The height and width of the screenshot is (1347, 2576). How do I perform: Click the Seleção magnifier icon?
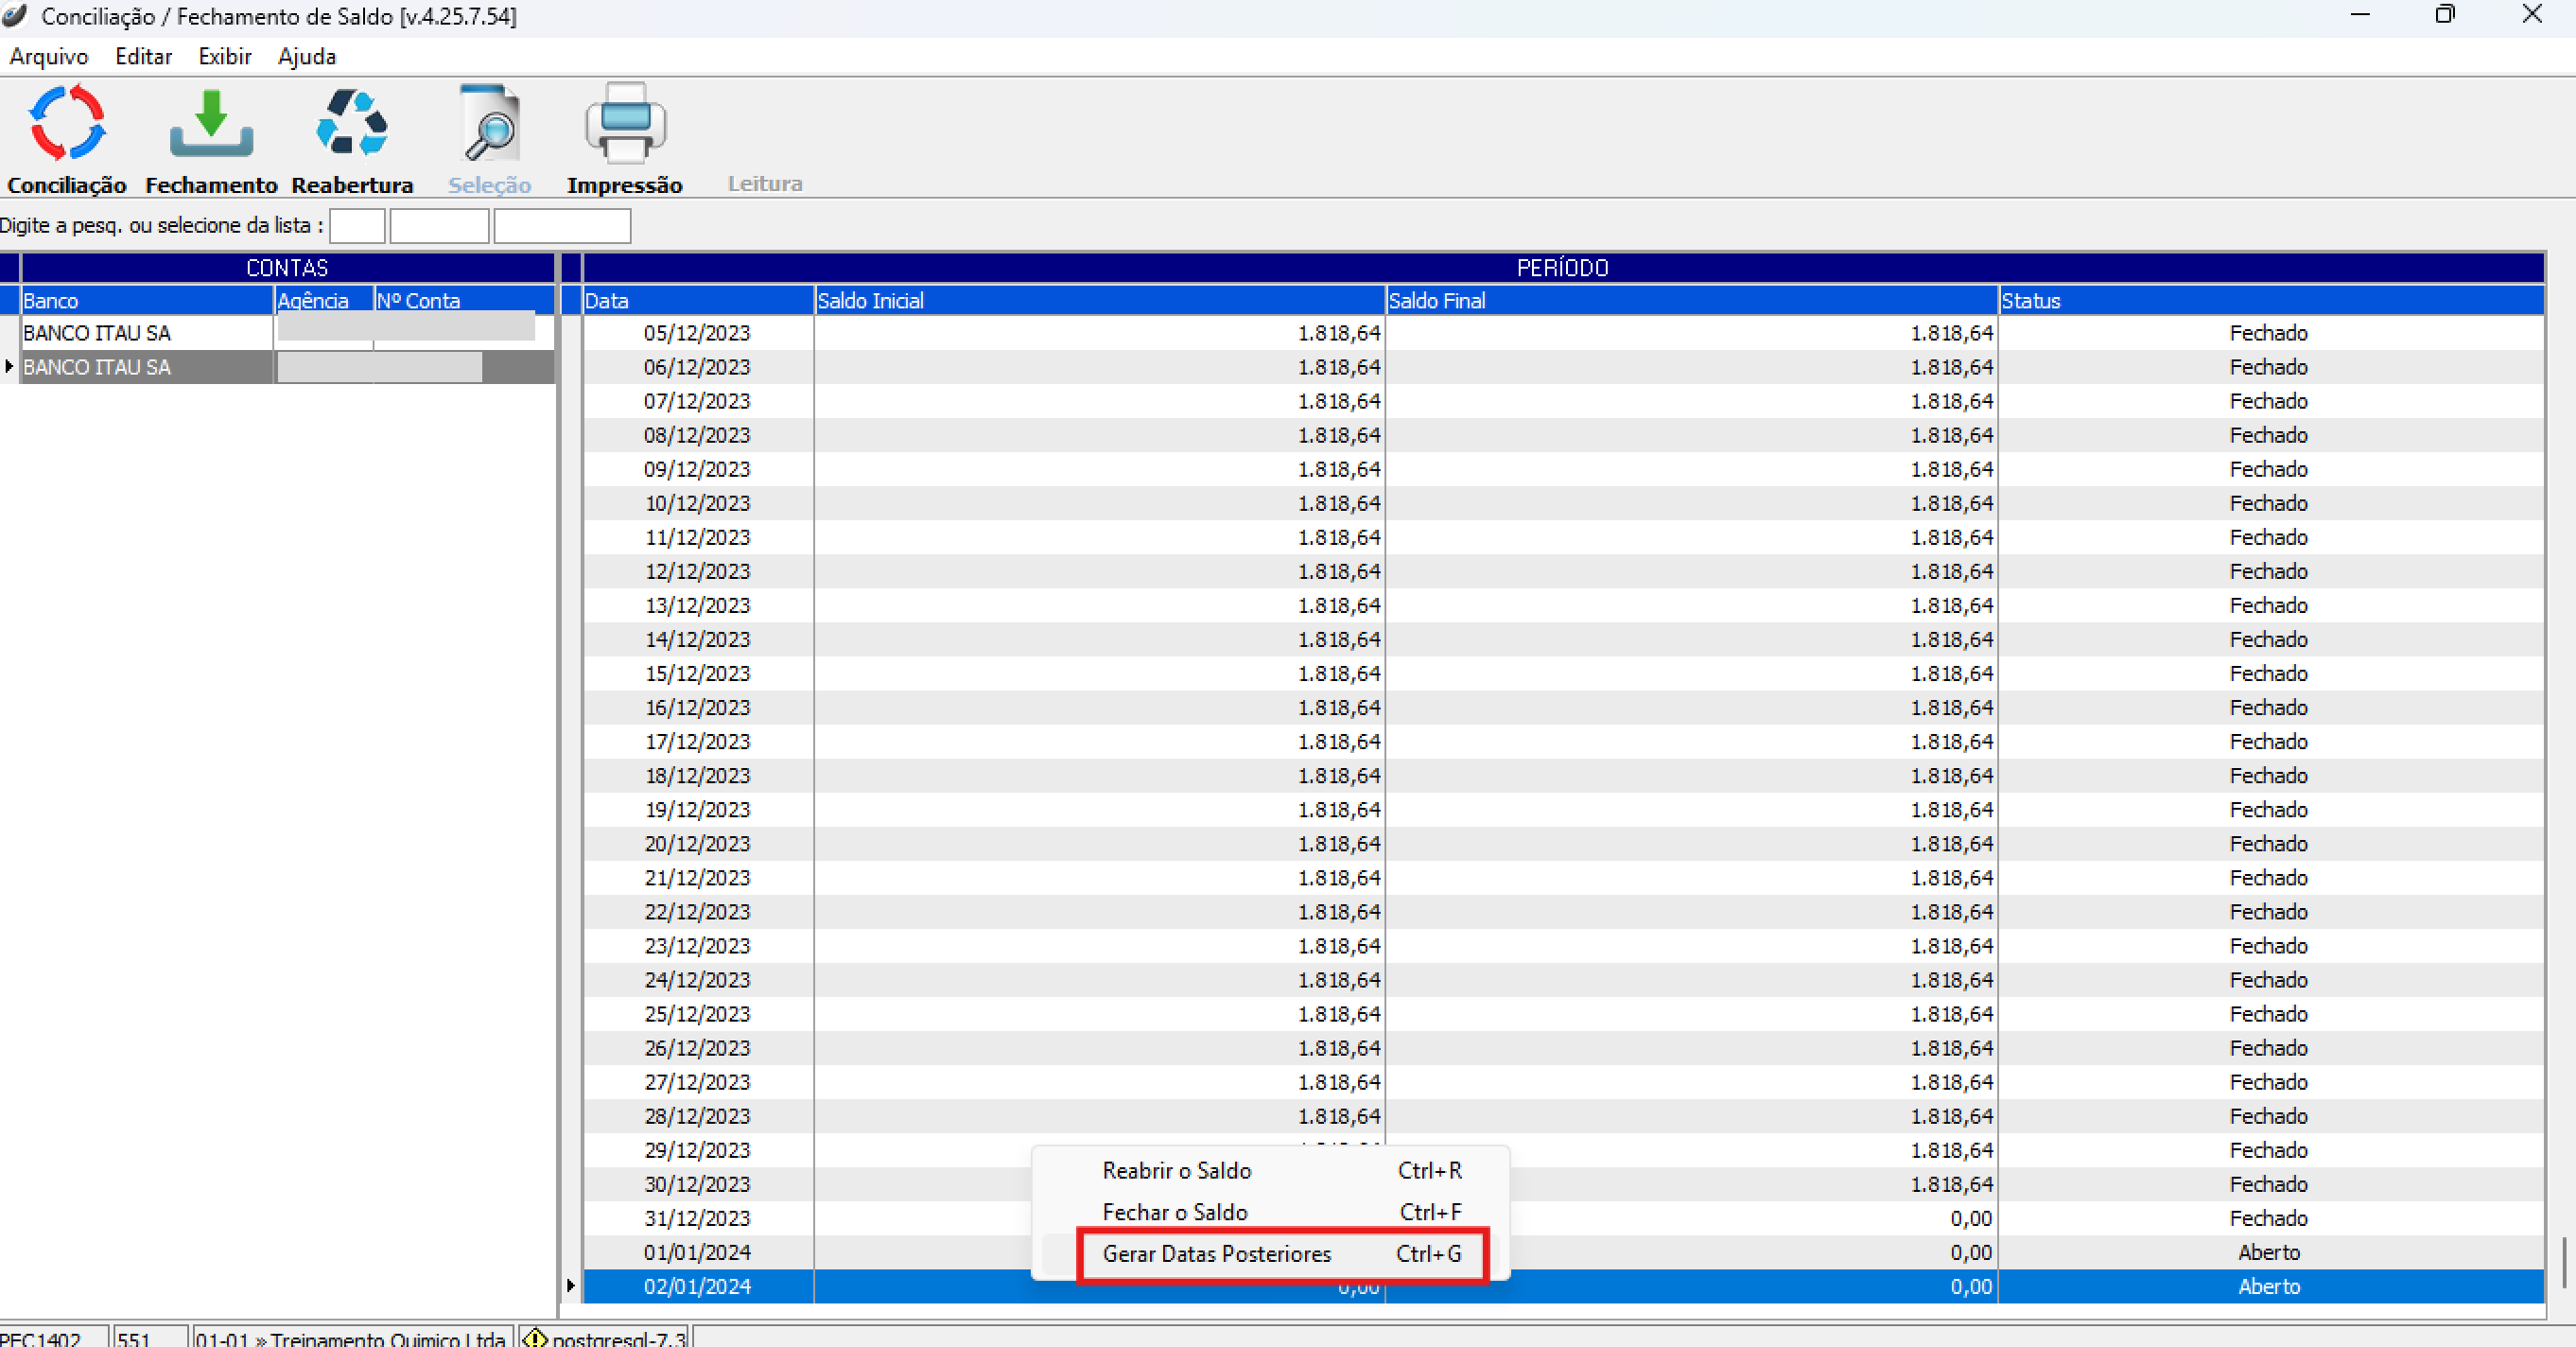pos(489,124)
